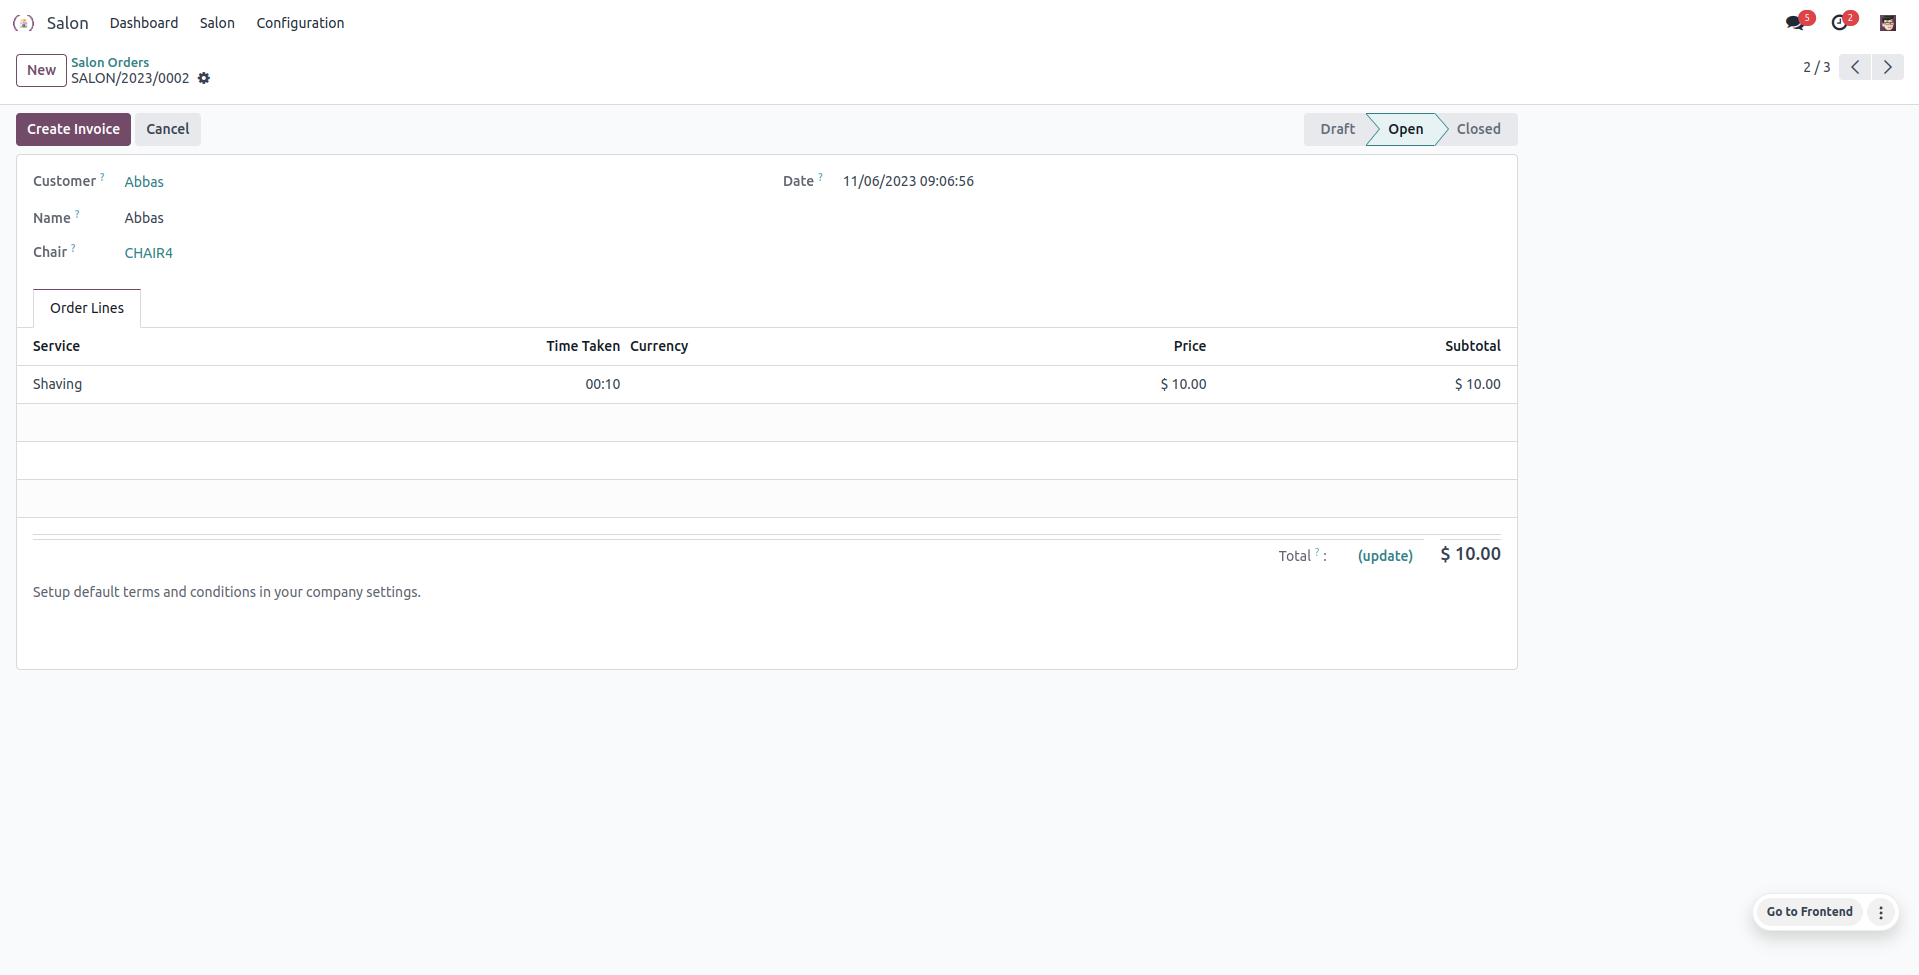
Task: Click the Name field value Abbas
Action: click(x=144, y=218)
